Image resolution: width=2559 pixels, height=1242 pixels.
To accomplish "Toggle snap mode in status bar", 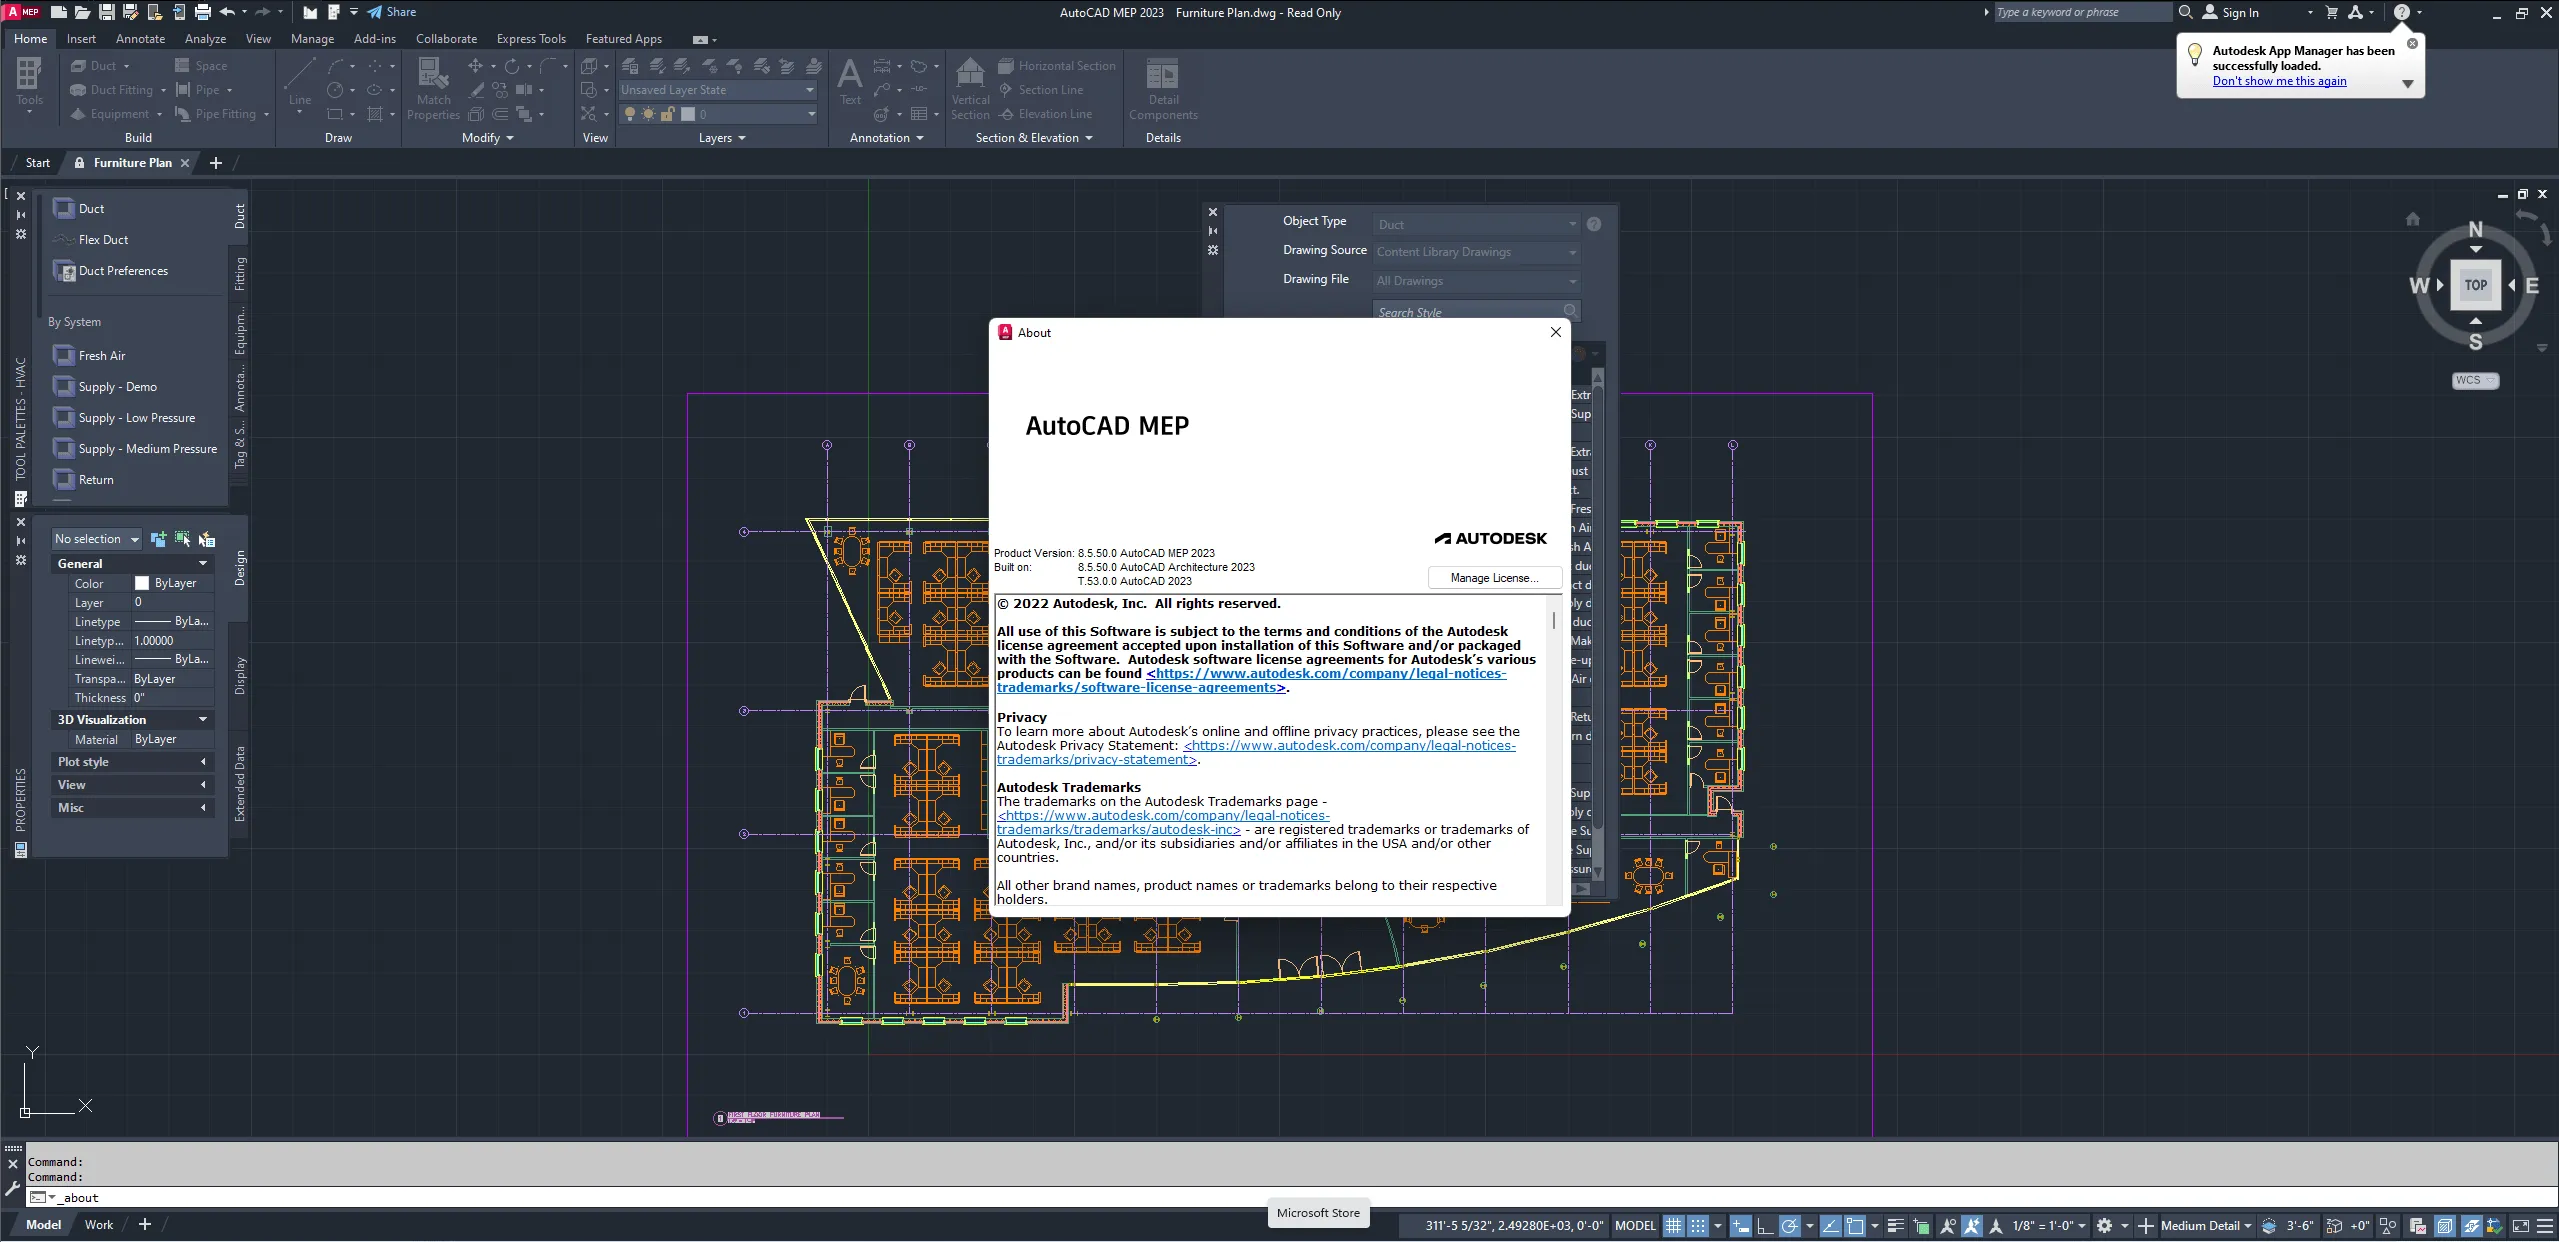I will 1698,1225.
